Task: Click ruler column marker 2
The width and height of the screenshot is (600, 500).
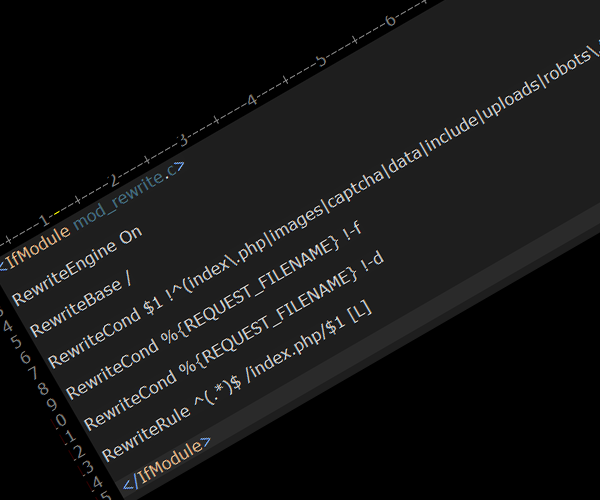Action: click(x=115, y=180)
